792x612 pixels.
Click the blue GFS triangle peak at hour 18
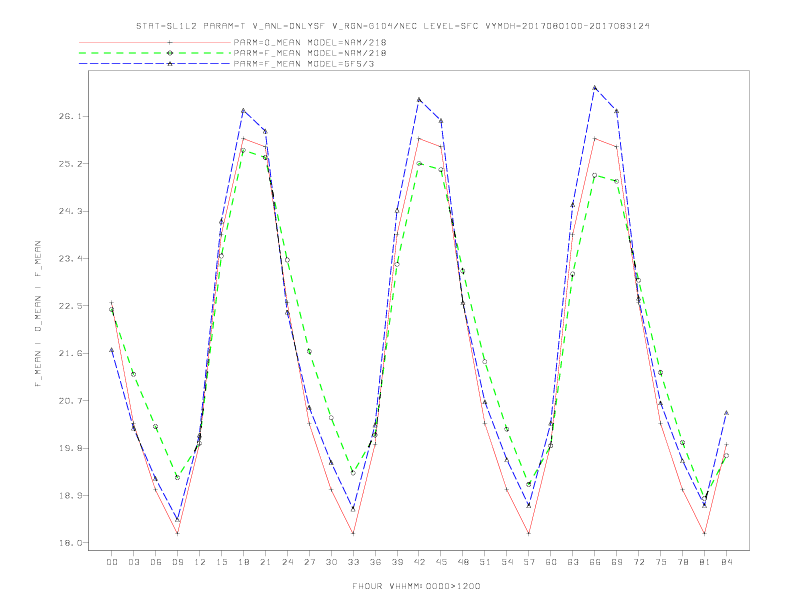pyautogui.click(x=243, y=110)
